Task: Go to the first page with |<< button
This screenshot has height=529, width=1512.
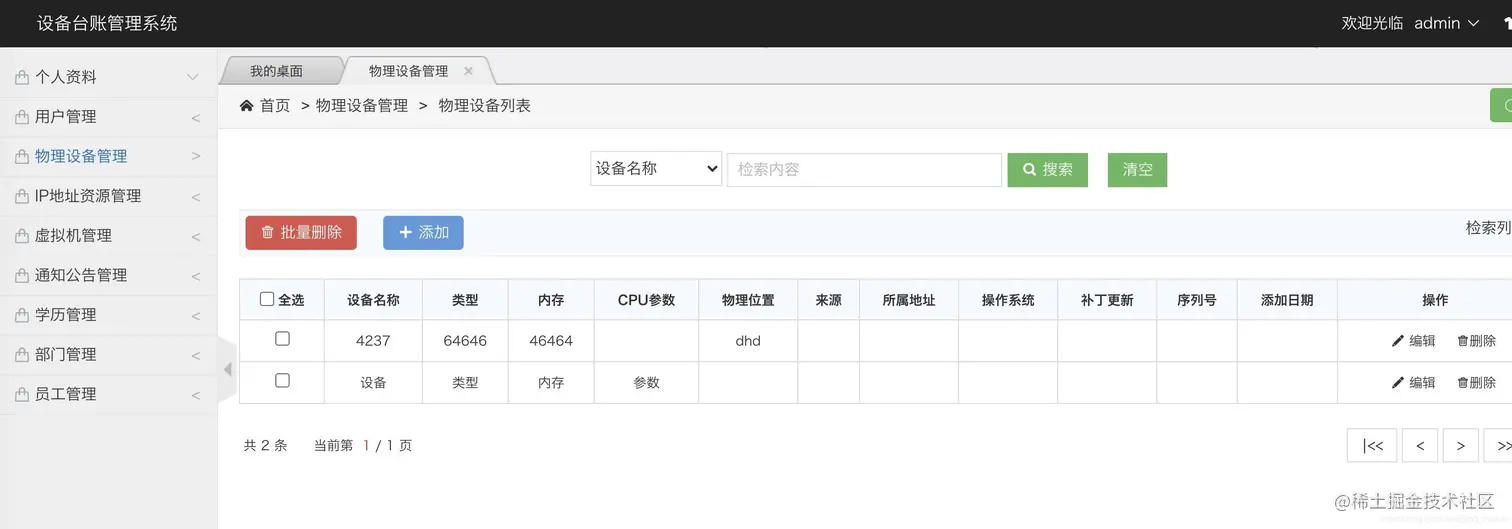Action: 1372,446
